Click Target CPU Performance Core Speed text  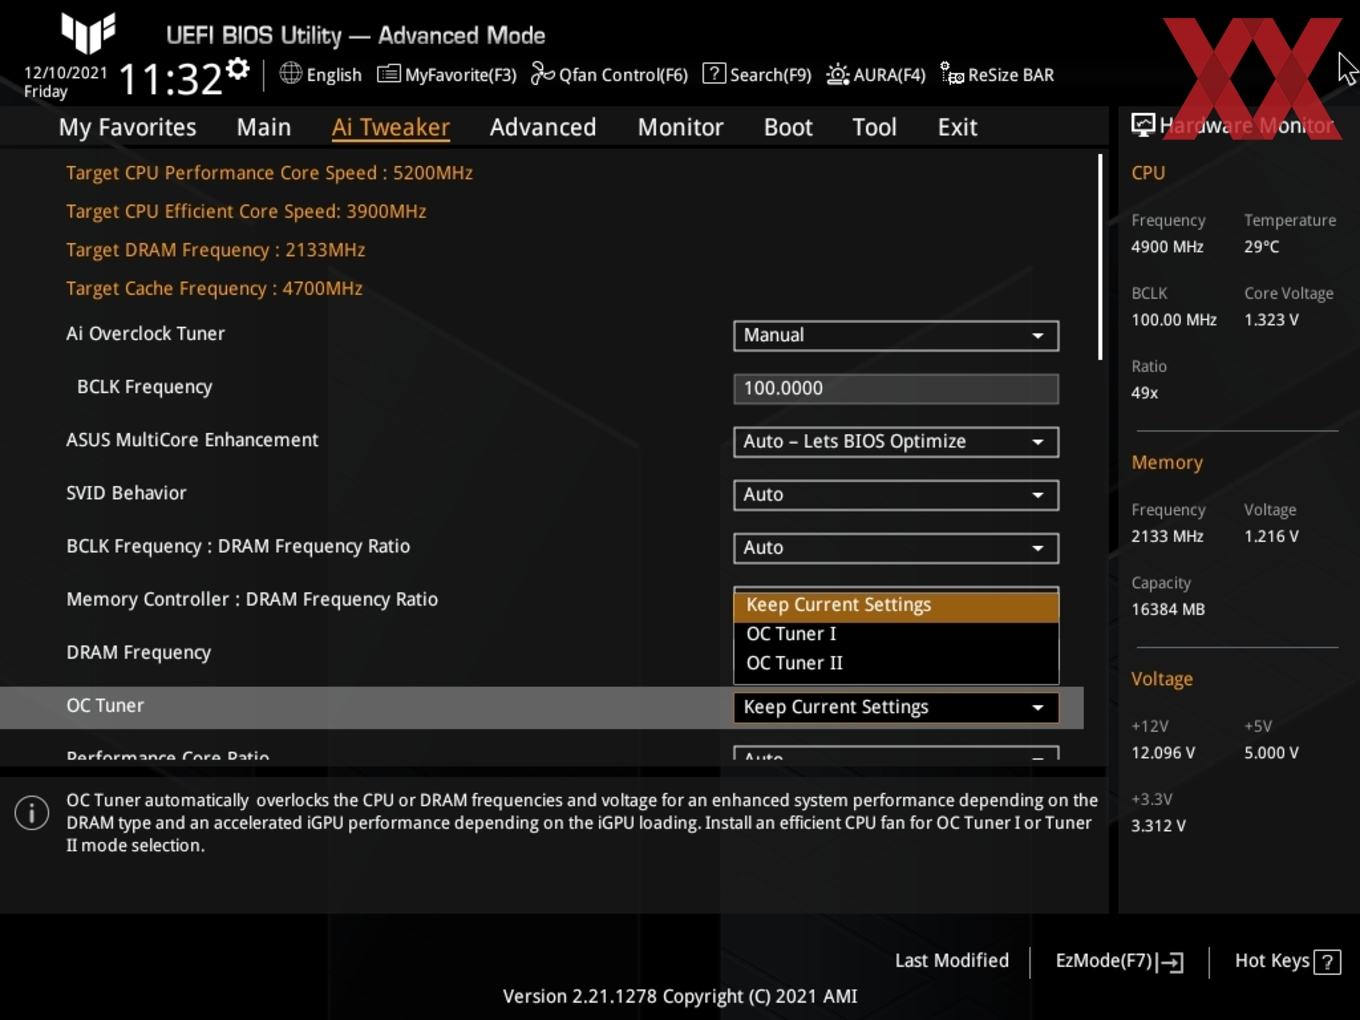pyautogui.click(x=269, y=173)
